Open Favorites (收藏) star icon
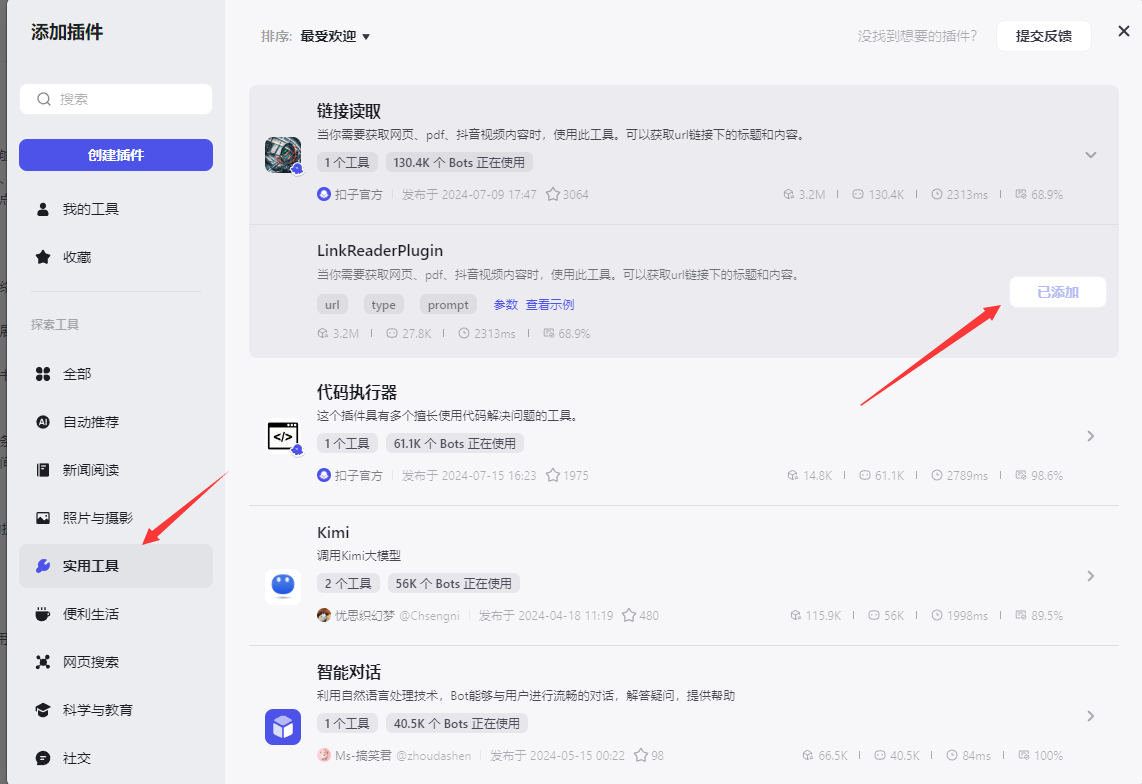 (43, 257)
